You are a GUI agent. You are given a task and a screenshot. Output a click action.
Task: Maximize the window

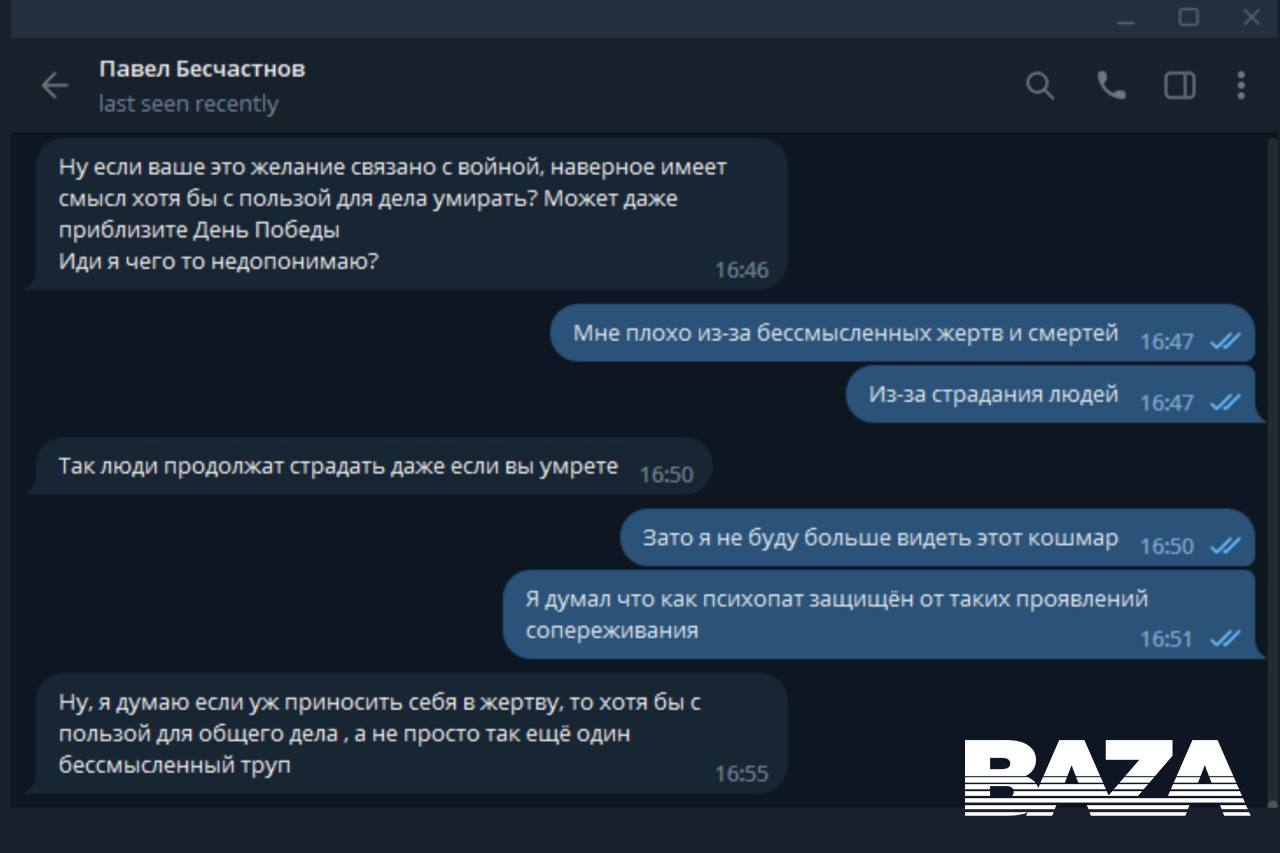click(1188, 17)
